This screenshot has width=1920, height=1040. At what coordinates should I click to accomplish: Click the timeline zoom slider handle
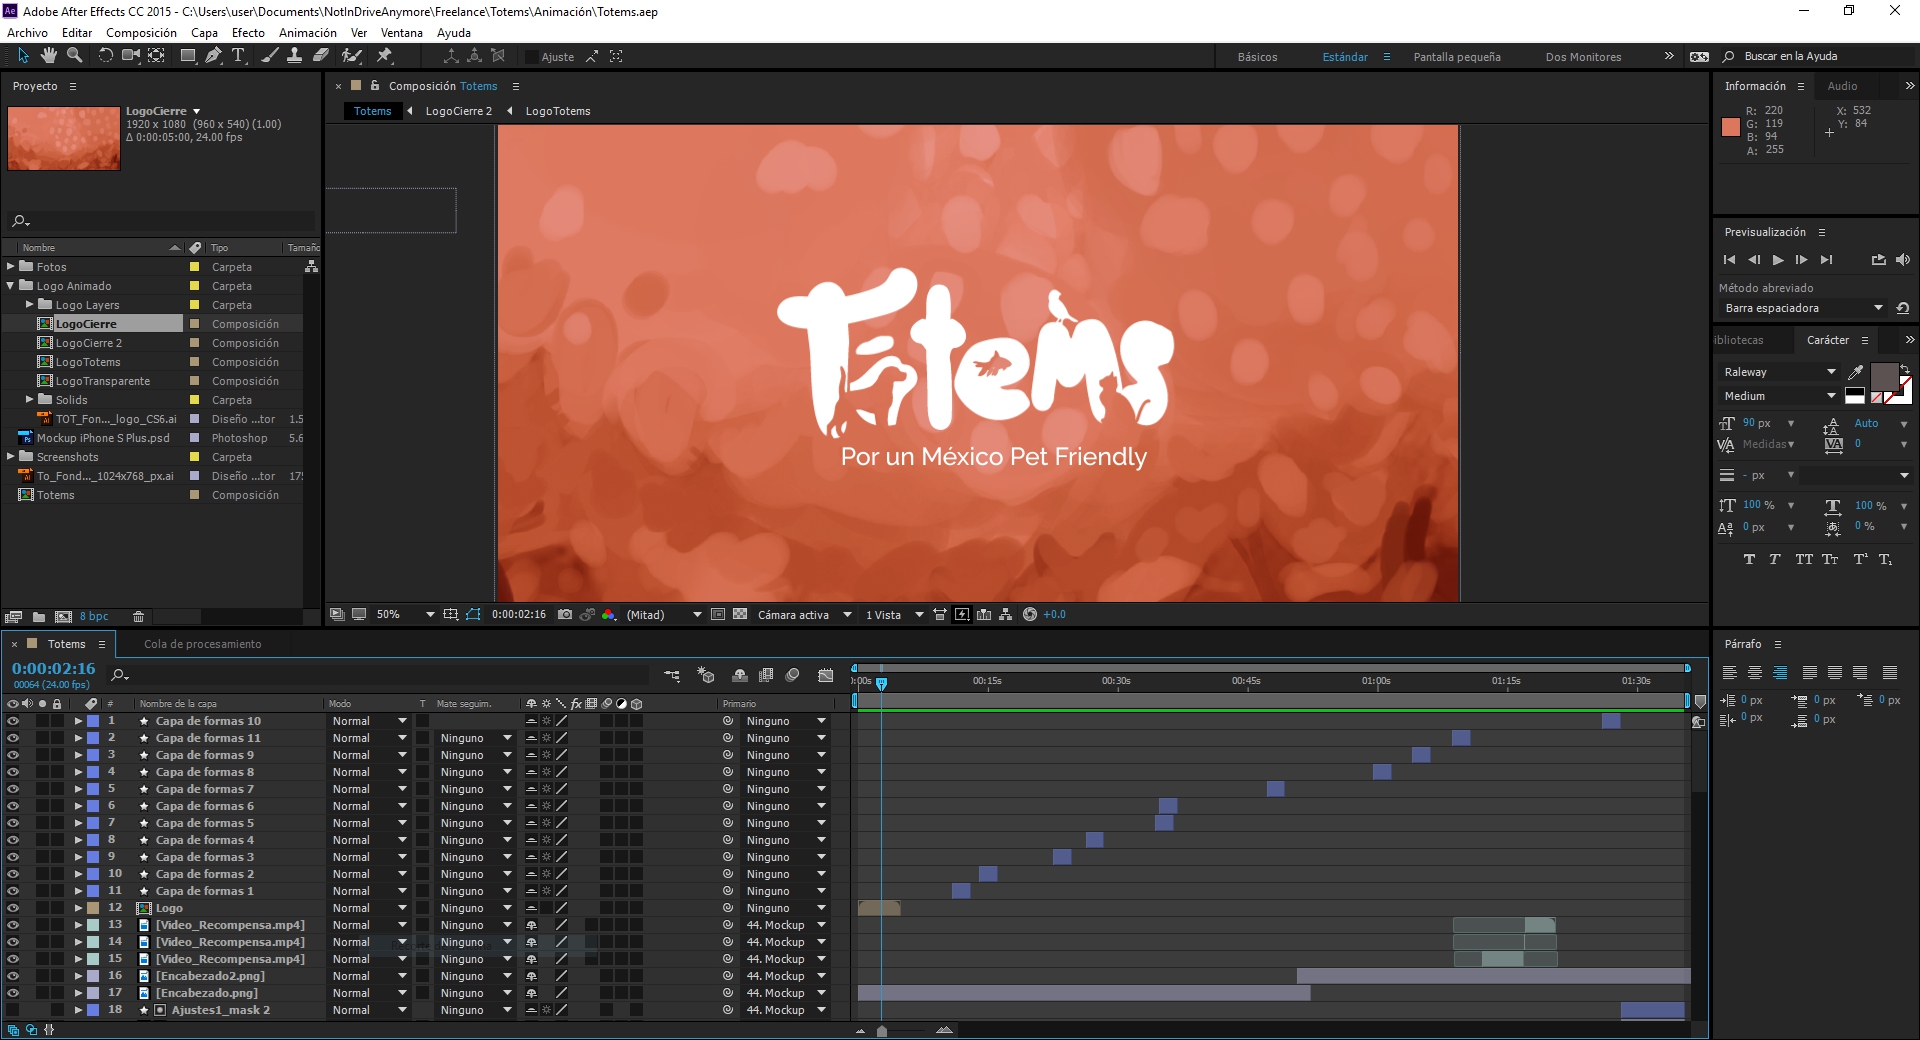point(882,1031)
